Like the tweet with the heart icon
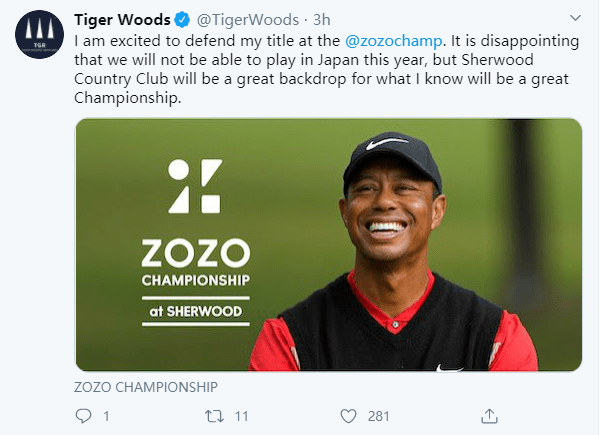This screenshot has height=435, width=600. point(349,415)
